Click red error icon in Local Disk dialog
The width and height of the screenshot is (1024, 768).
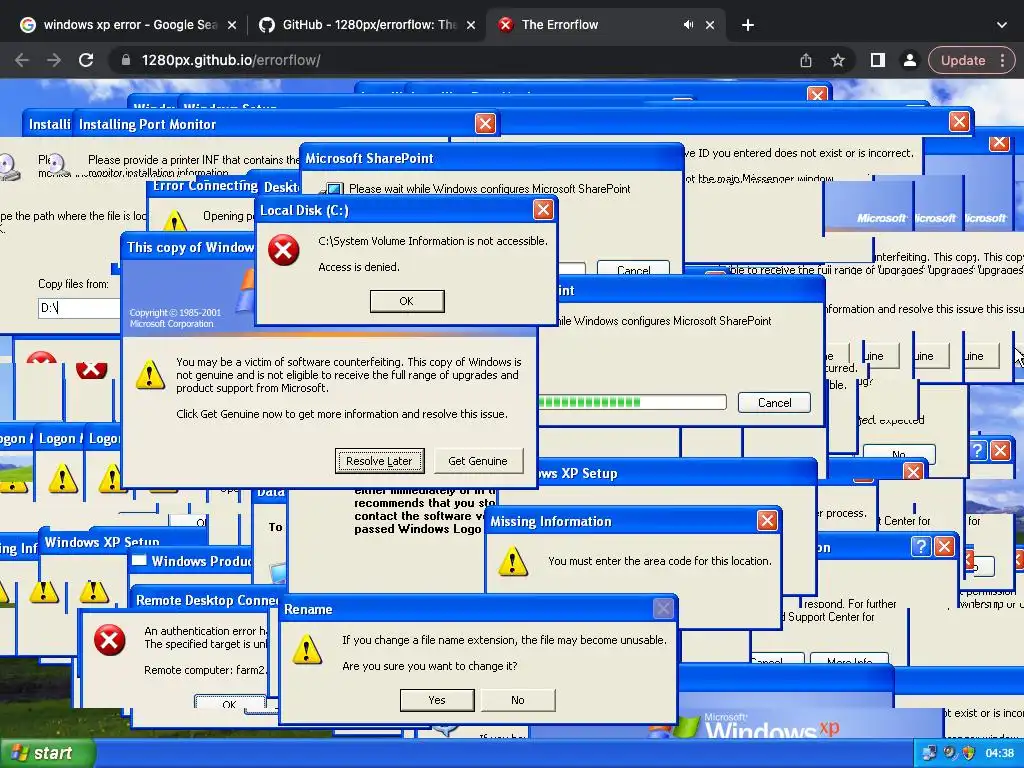coord(284,250)
